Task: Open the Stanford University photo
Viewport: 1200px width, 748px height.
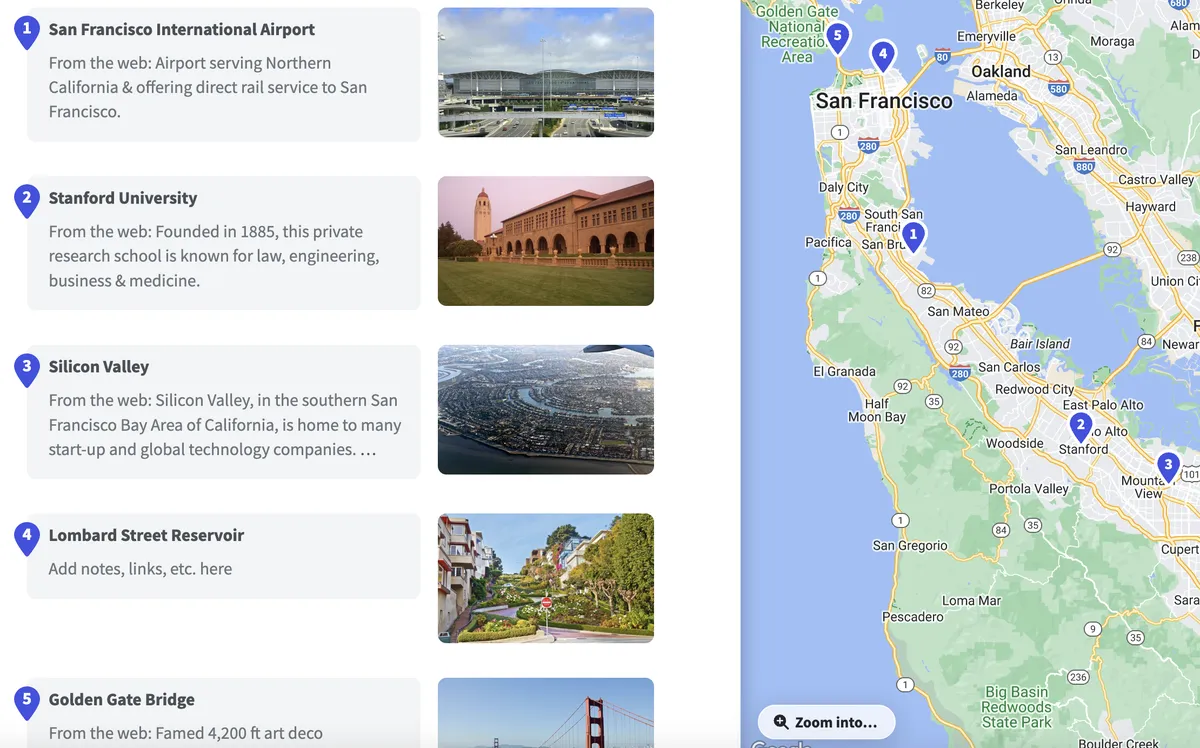Action: 545,240
